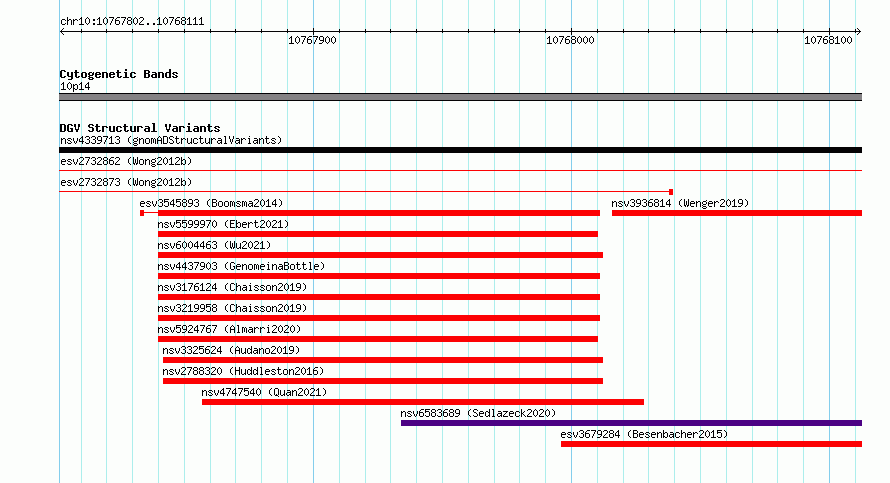Click the 10p14 band label

coord(75,87)
